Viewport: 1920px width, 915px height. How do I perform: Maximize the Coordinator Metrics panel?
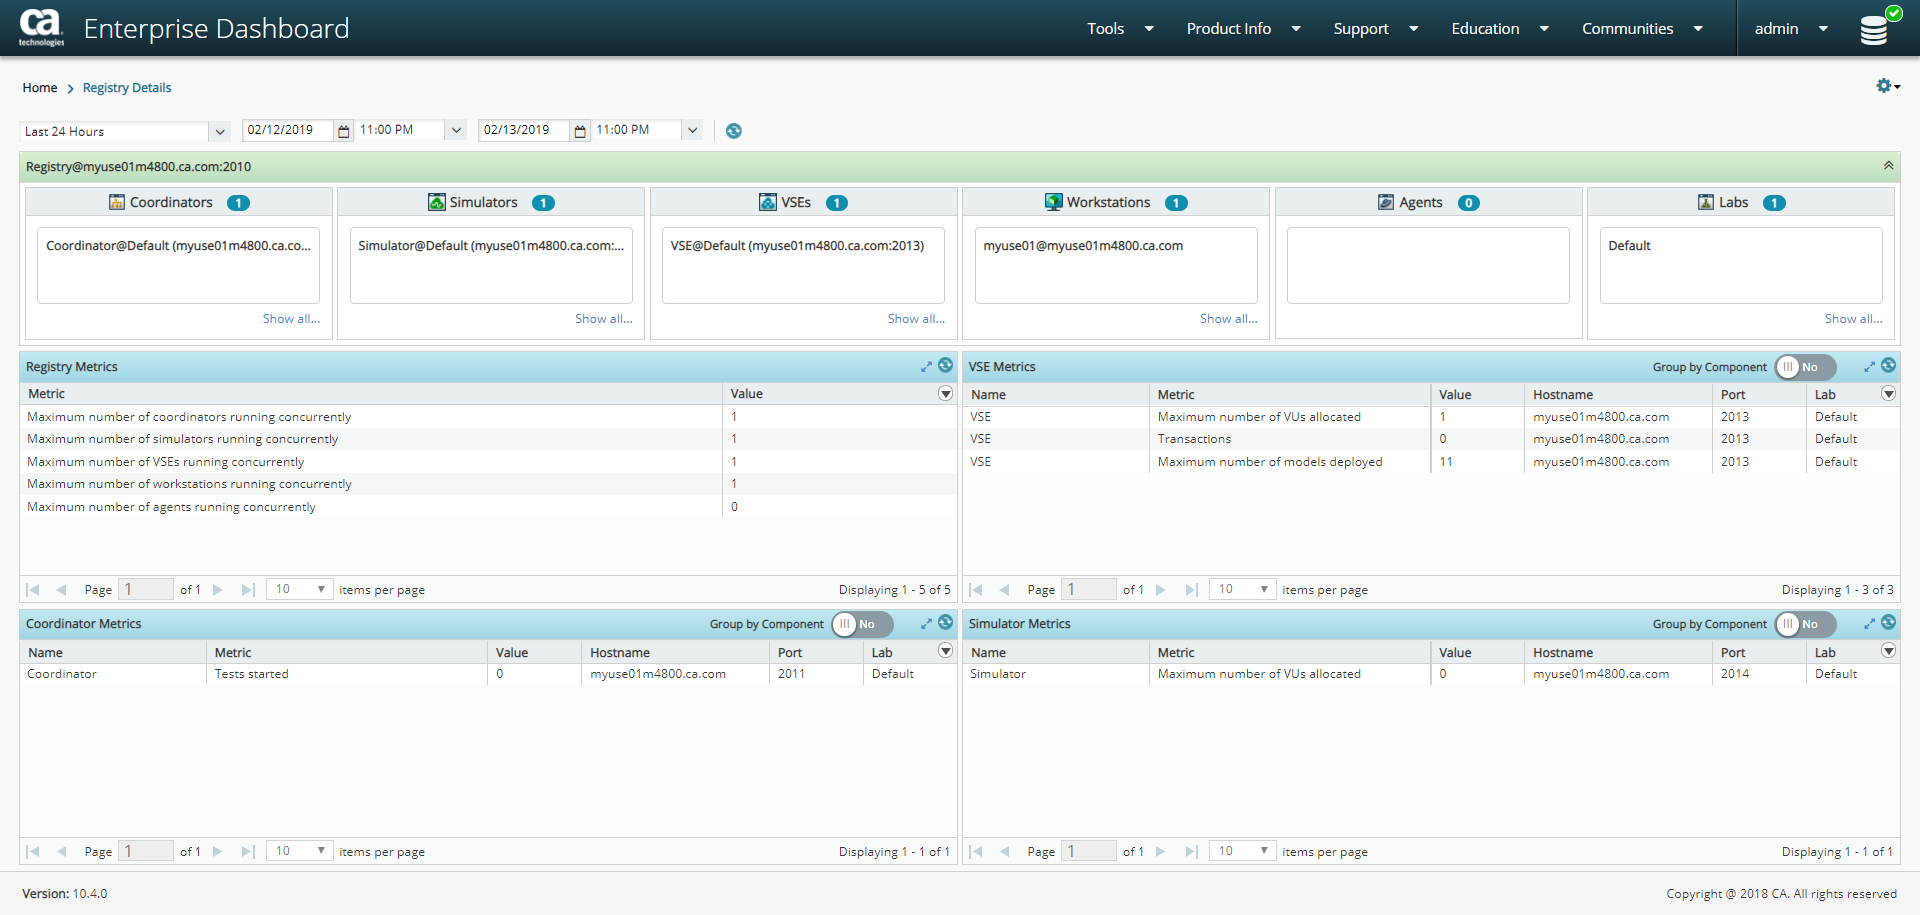(926, 623)
